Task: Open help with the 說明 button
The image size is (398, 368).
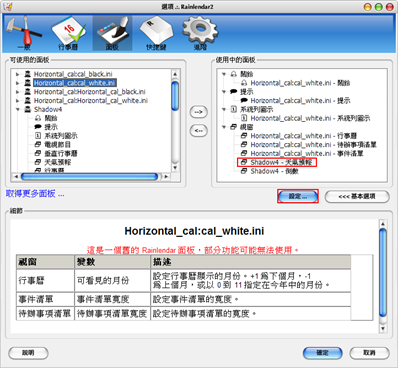Action: coord(28,353)
